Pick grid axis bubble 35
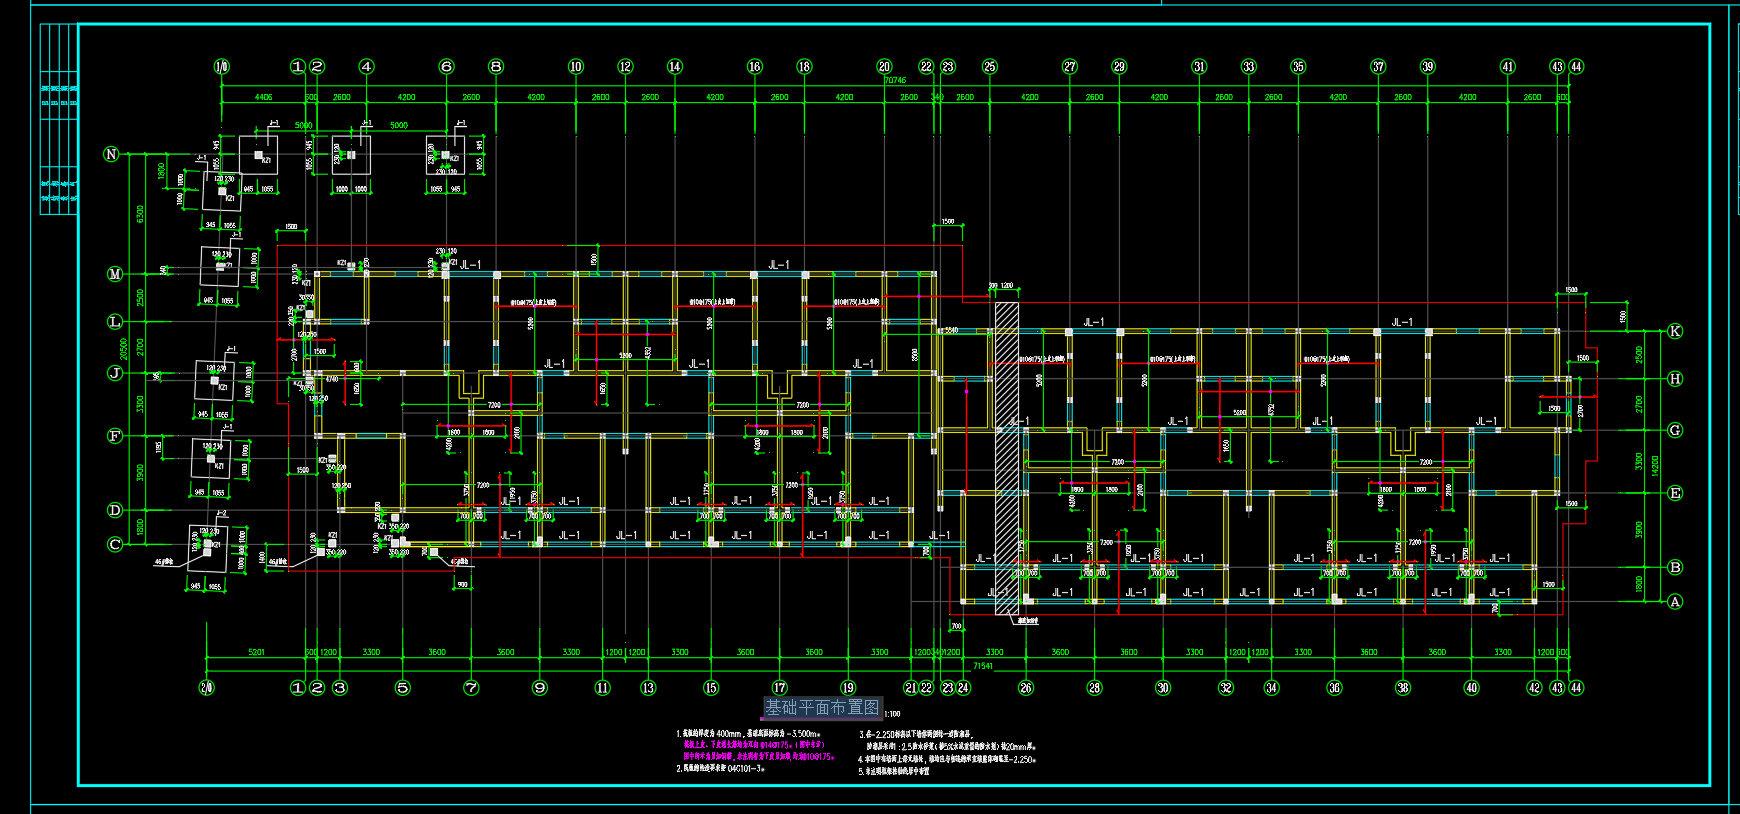The image size is (1740, 814). click(x=1298, y=67)
